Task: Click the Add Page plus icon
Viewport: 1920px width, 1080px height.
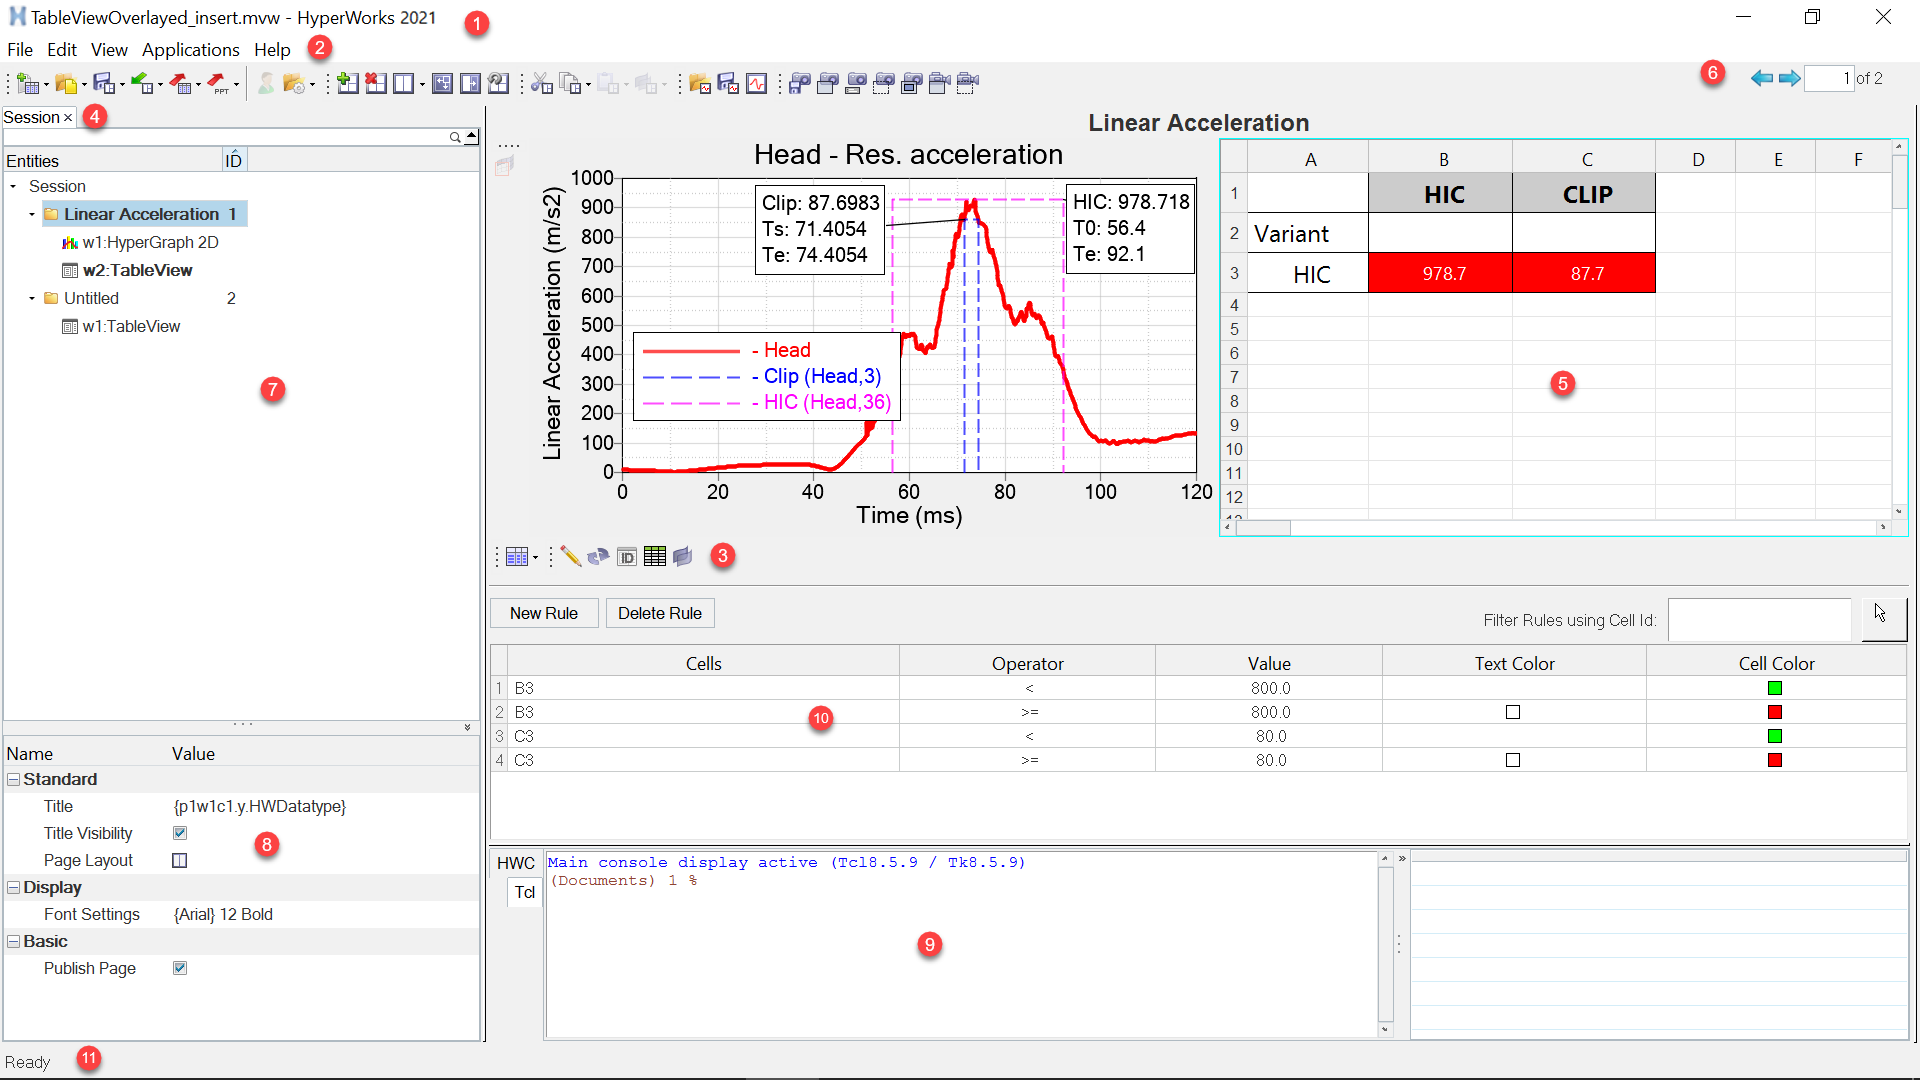Action: [347, 84]
